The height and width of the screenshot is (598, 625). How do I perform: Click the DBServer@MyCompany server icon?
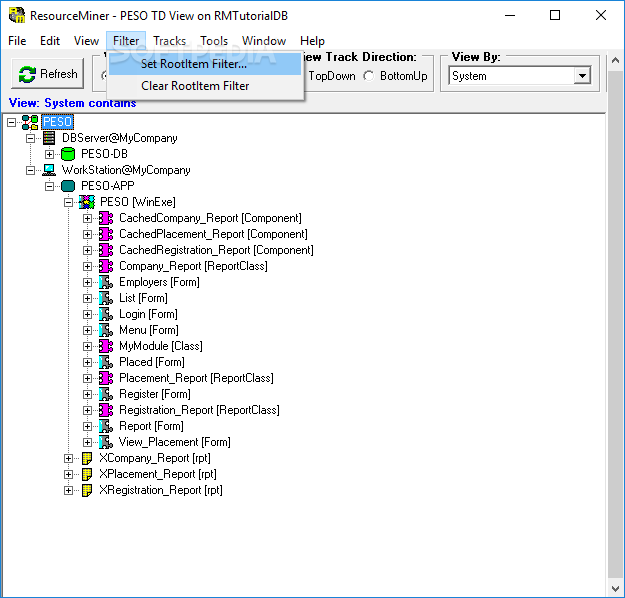click(x=49, y=138)
